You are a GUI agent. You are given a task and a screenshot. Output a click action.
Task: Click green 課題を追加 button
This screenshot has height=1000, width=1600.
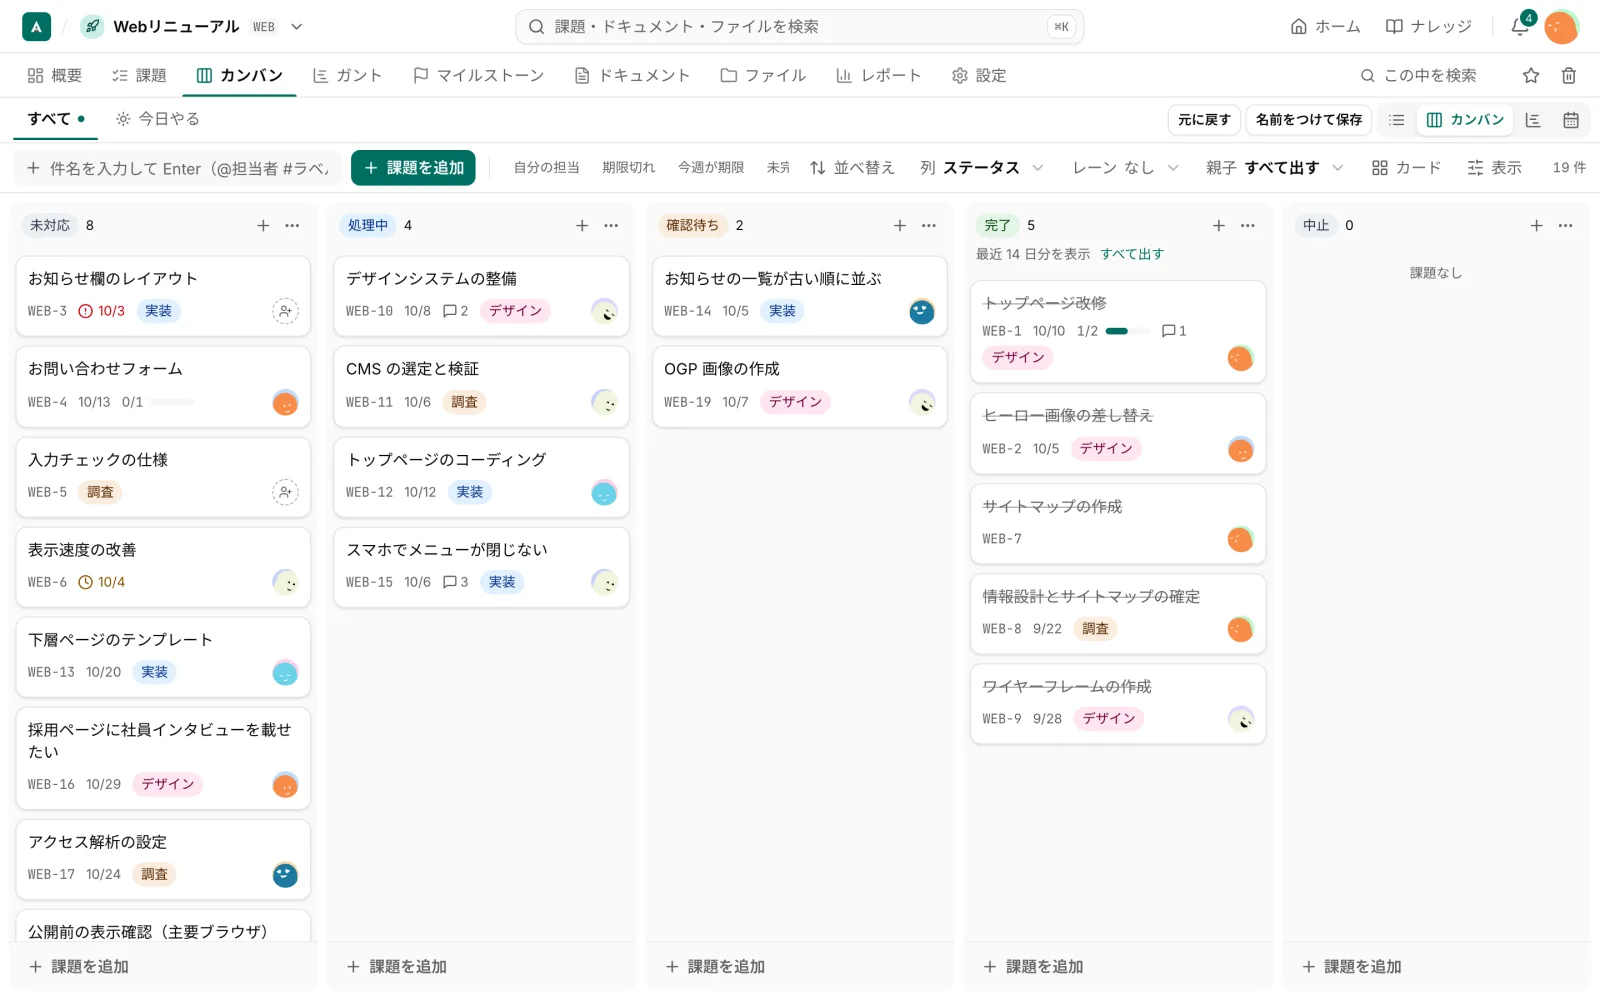413,168
